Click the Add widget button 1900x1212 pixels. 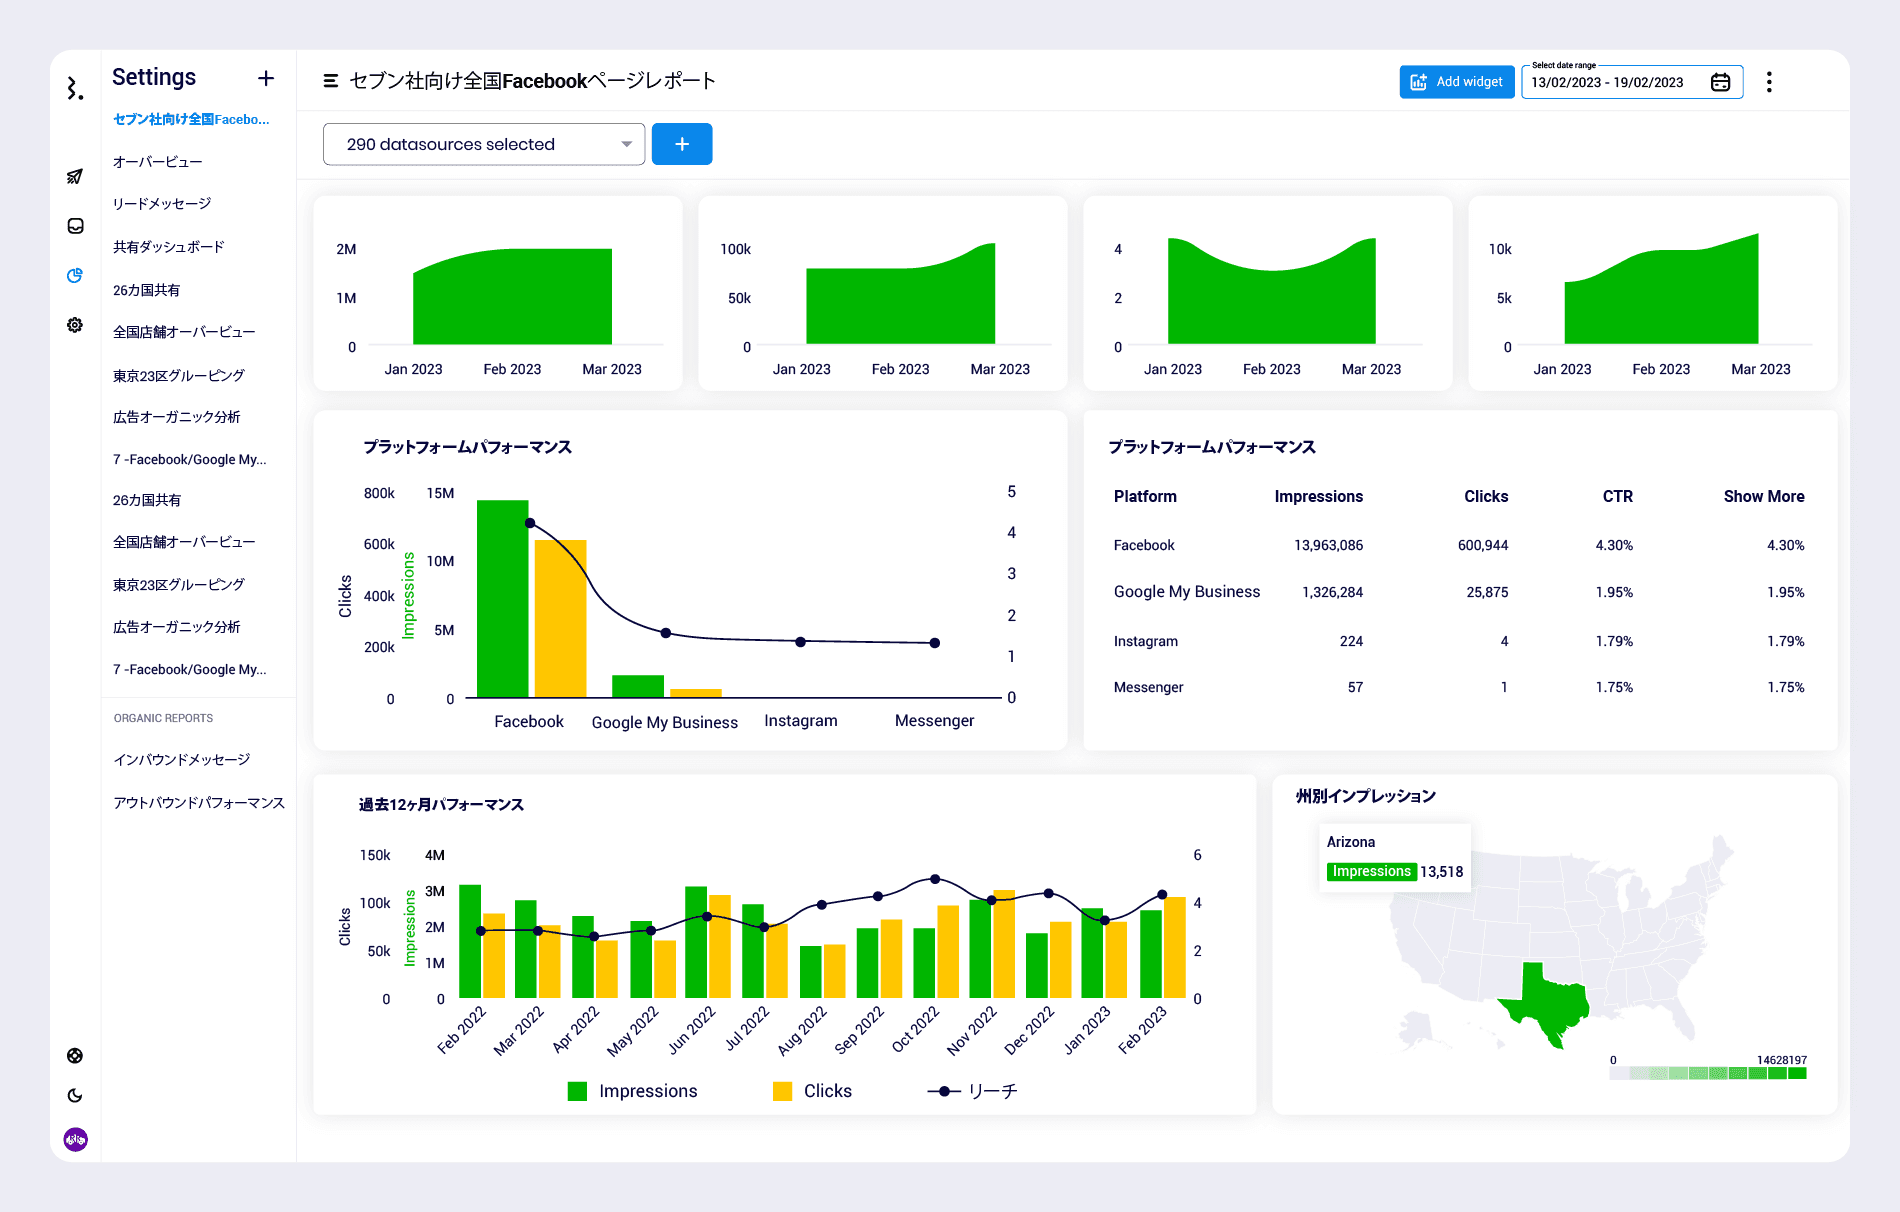1456,82
